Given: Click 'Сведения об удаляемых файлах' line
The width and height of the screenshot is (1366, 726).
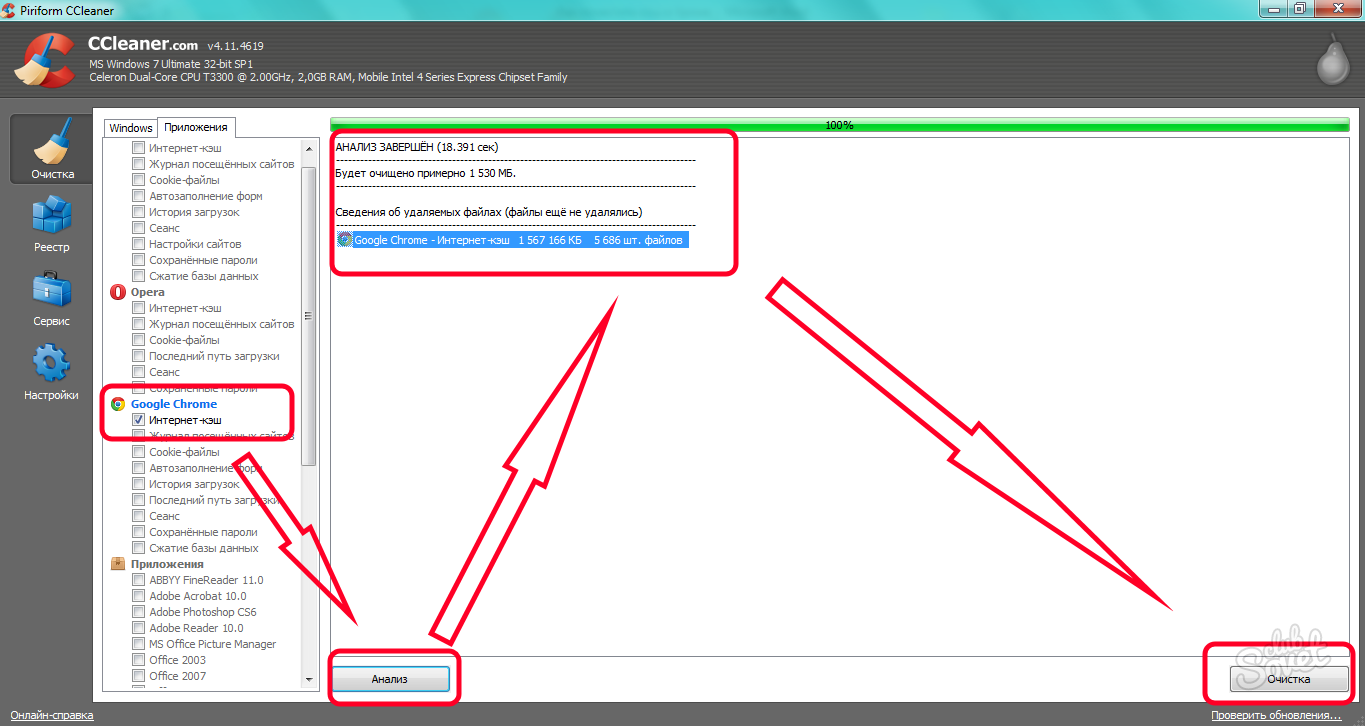Looking at the screenshot, I should pos(489,212).
